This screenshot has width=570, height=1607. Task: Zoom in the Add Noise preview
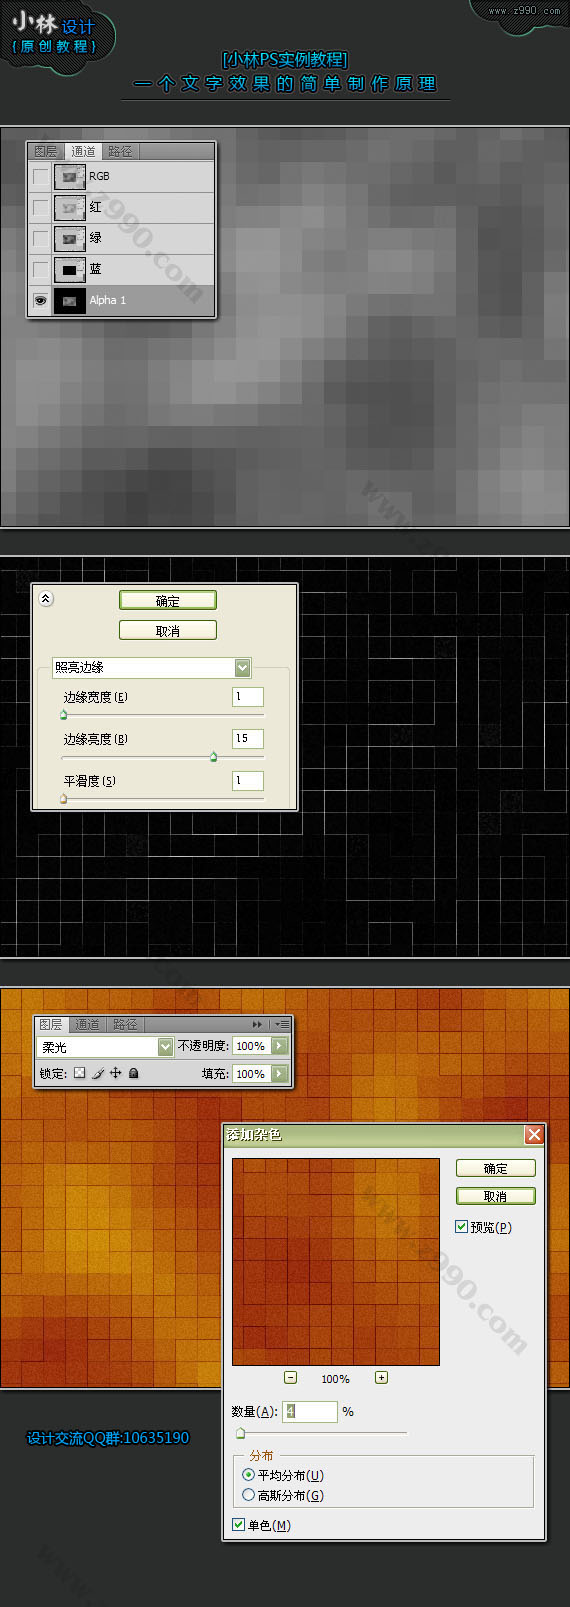click(381, 1377)
